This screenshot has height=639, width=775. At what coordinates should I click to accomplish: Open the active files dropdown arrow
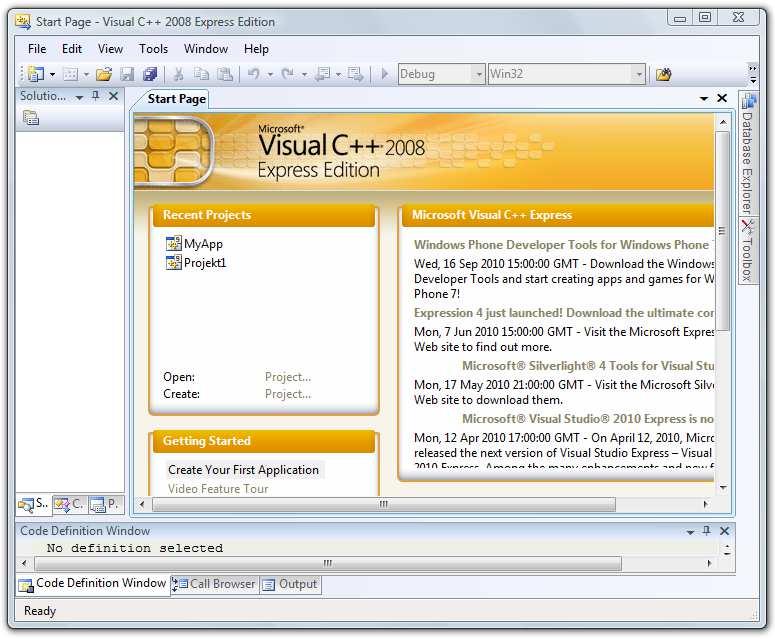pyautogui.click(x=704, y=98)
